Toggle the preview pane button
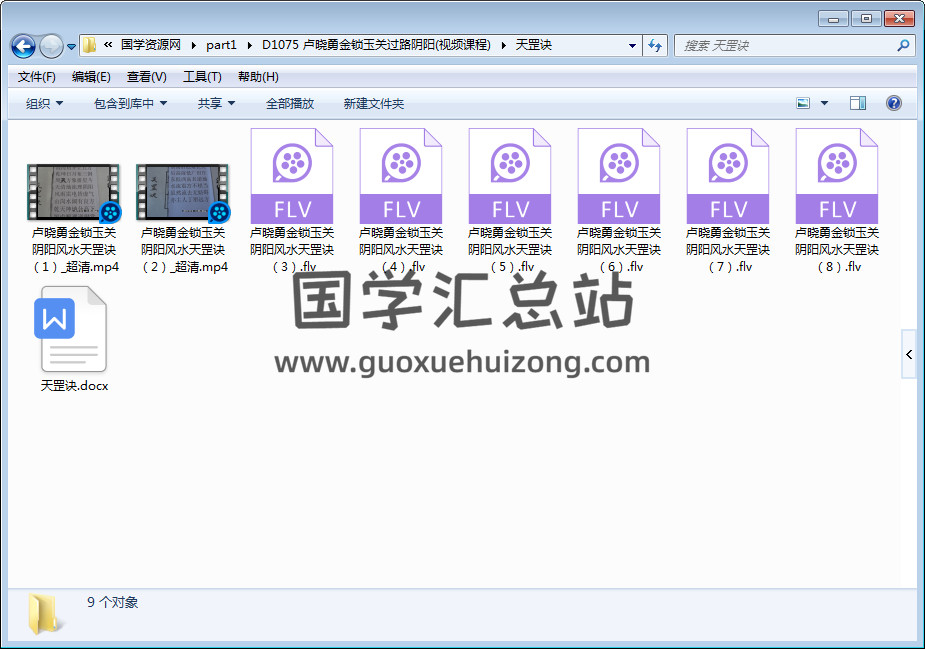This screenshot has width=925, height=649. [858, 103]
